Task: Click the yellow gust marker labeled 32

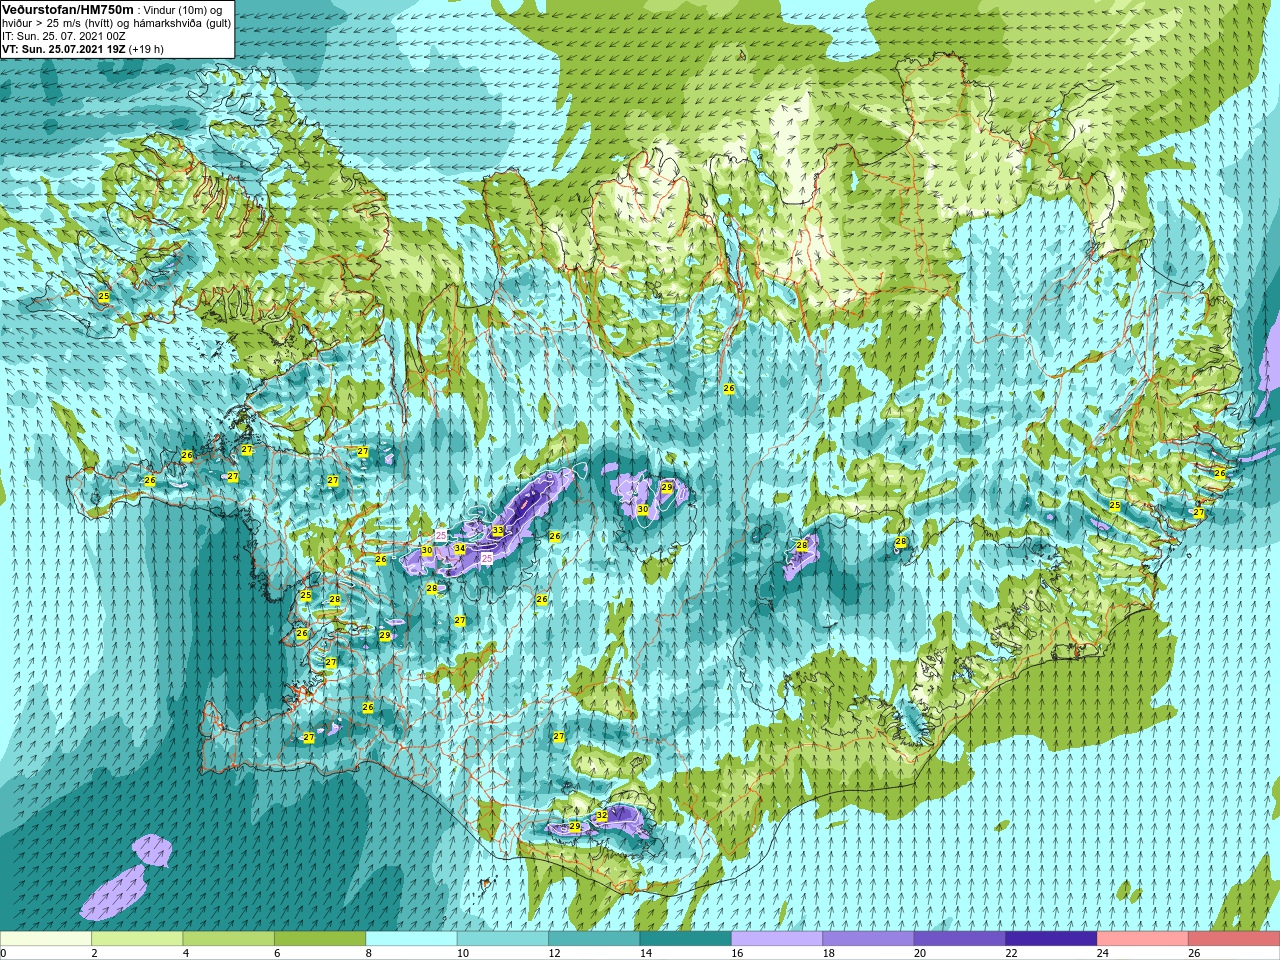Action: coord(602,816)
